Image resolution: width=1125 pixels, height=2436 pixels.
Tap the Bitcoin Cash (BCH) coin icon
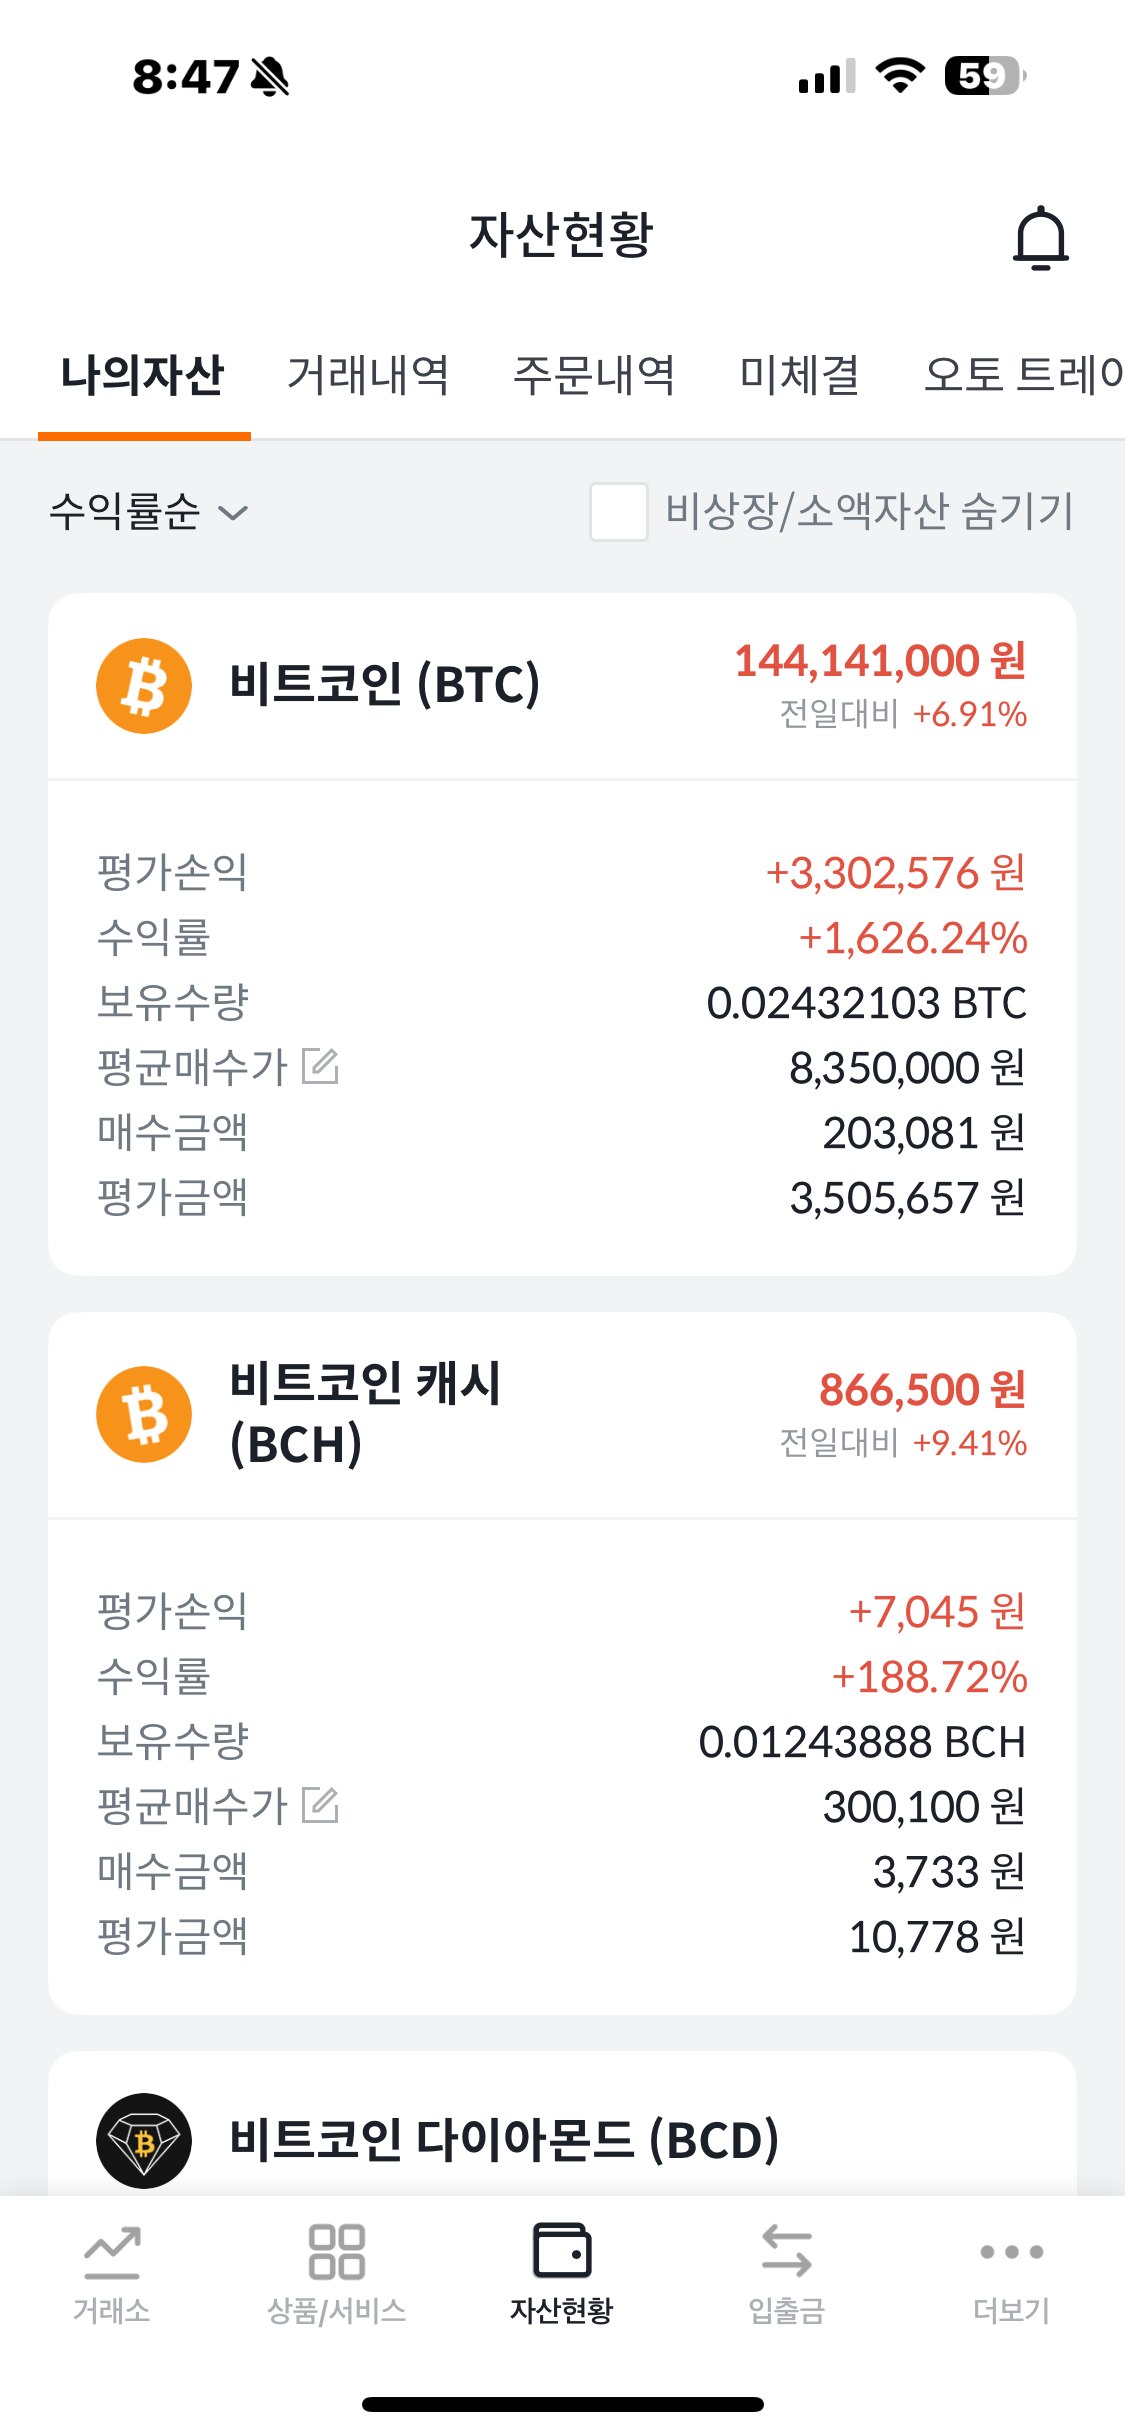tap(144, 1414)
